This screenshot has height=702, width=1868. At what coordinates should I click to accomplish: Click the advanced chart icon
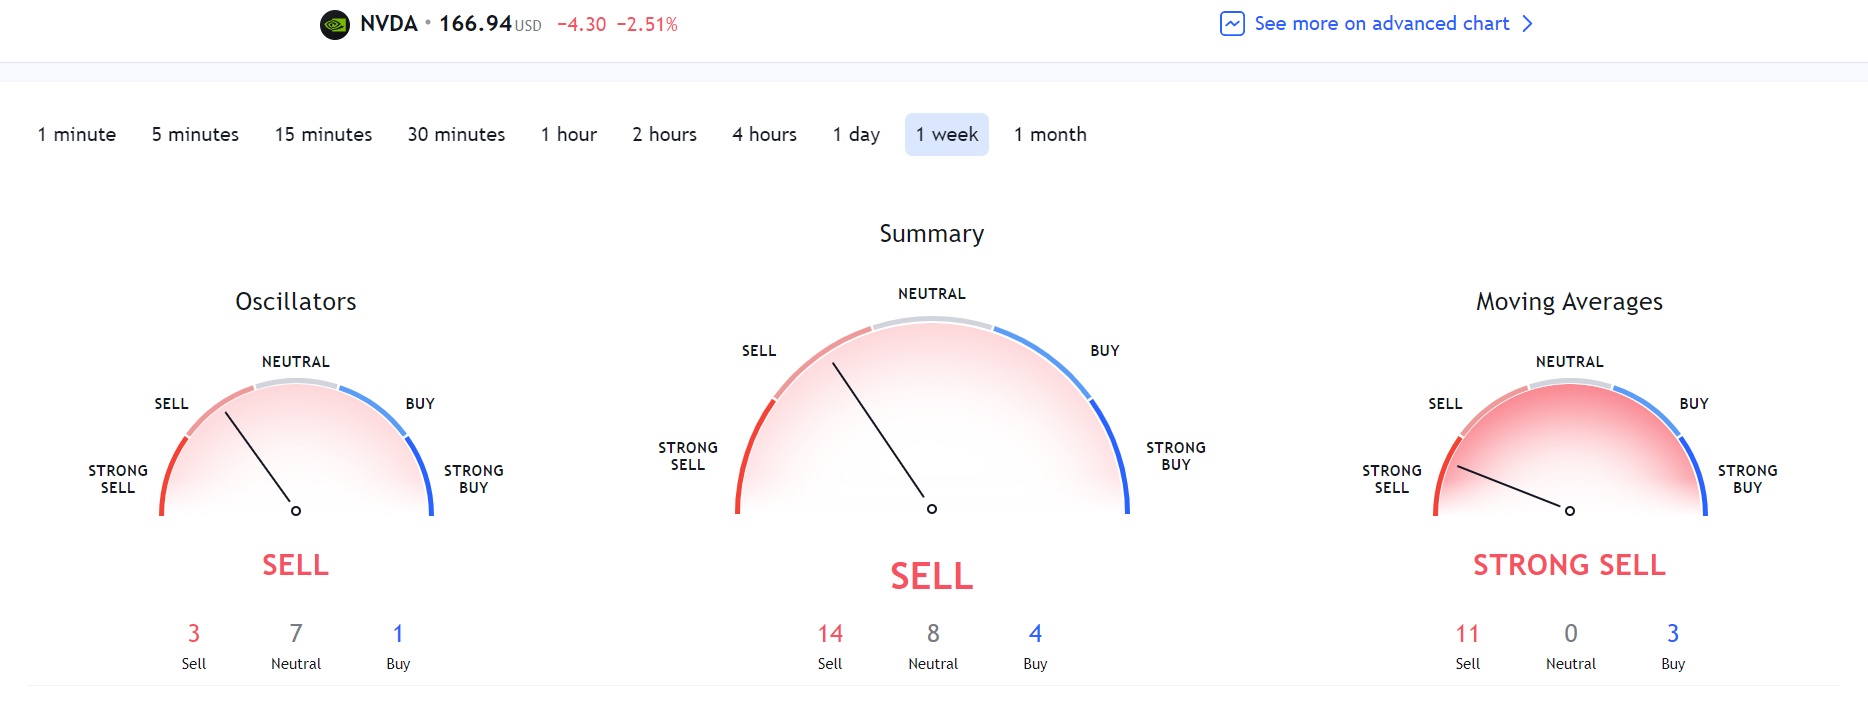pos(1232,24)
